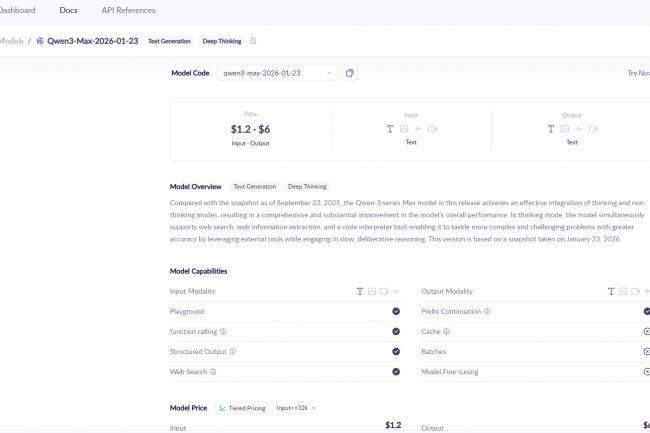The width and height of the screenshot is (650, 433).
Task: Click the document icon beside the Deep Thinking tag
Action: coord(253,41)
